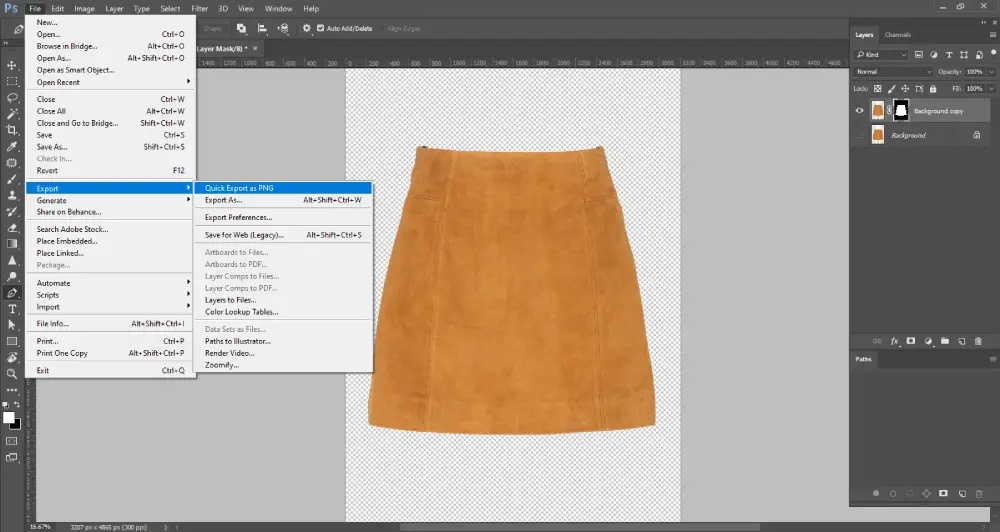Choose Export As... menu item
This screenshot has height=532, width=1000.
283,200
